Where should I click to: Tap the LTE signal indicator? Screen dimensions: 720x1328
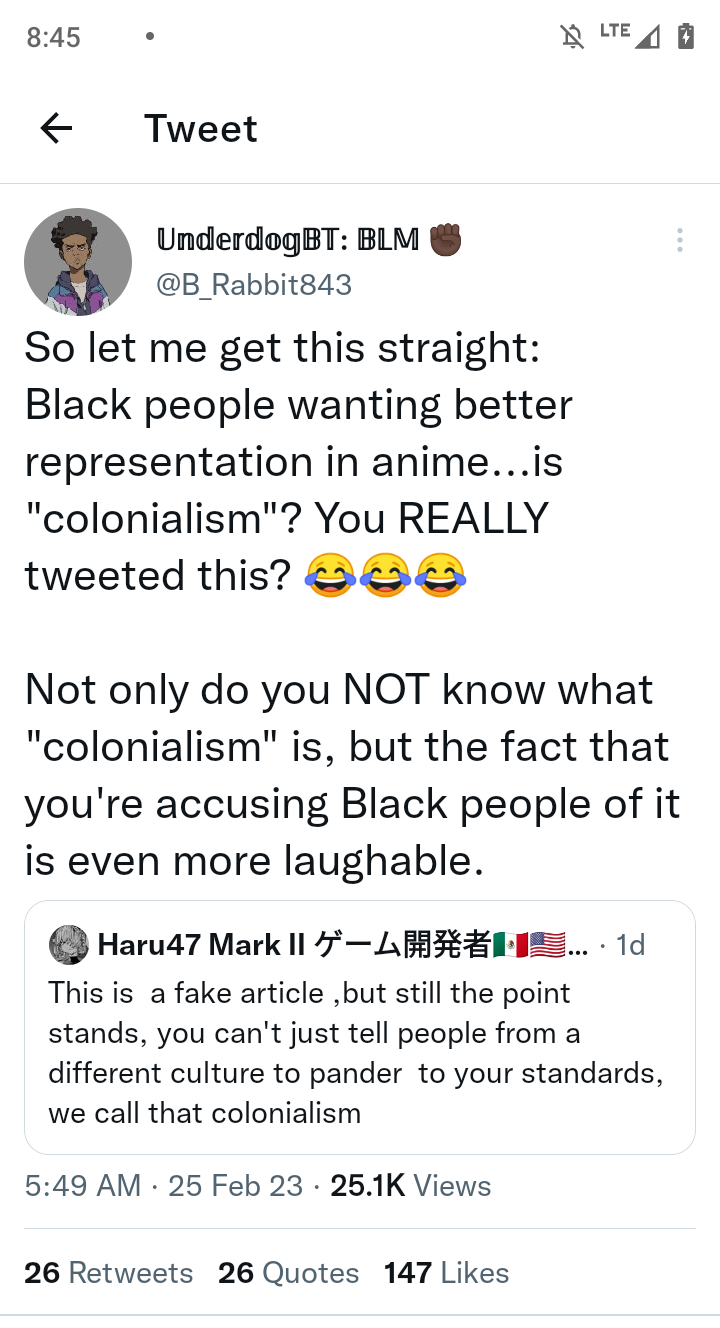point(630,35)
